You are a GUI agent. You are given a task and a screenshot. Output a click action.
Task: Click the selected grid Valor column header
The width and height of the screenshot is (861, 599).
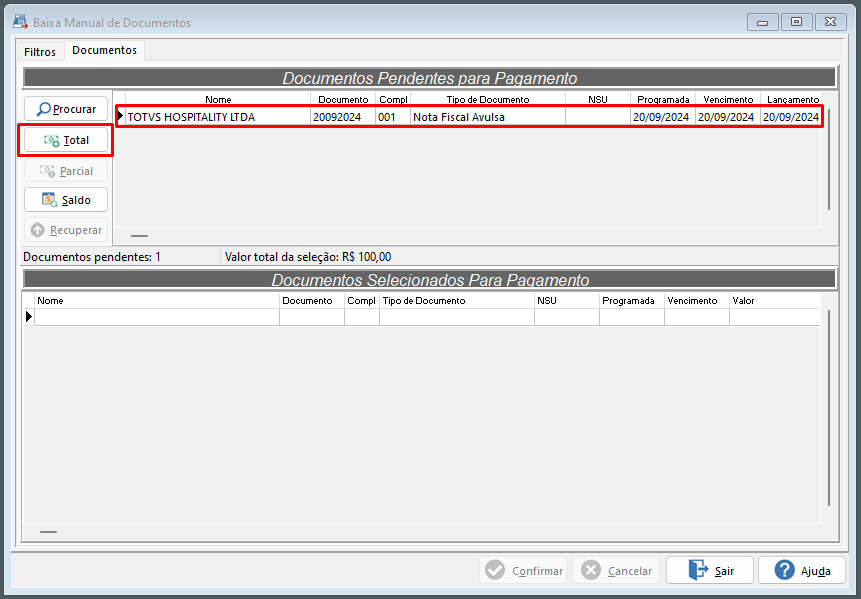[x=775, y=301]
